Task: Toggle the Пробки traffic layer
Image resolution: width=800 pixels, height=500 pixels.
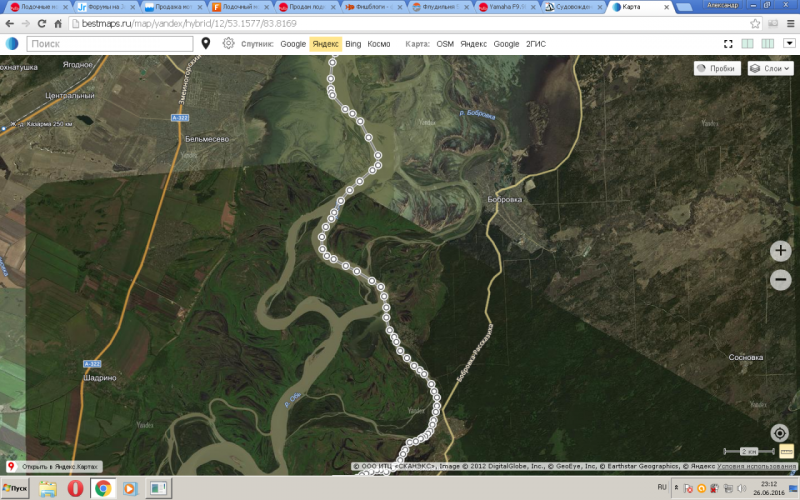Action: (716, 68)
